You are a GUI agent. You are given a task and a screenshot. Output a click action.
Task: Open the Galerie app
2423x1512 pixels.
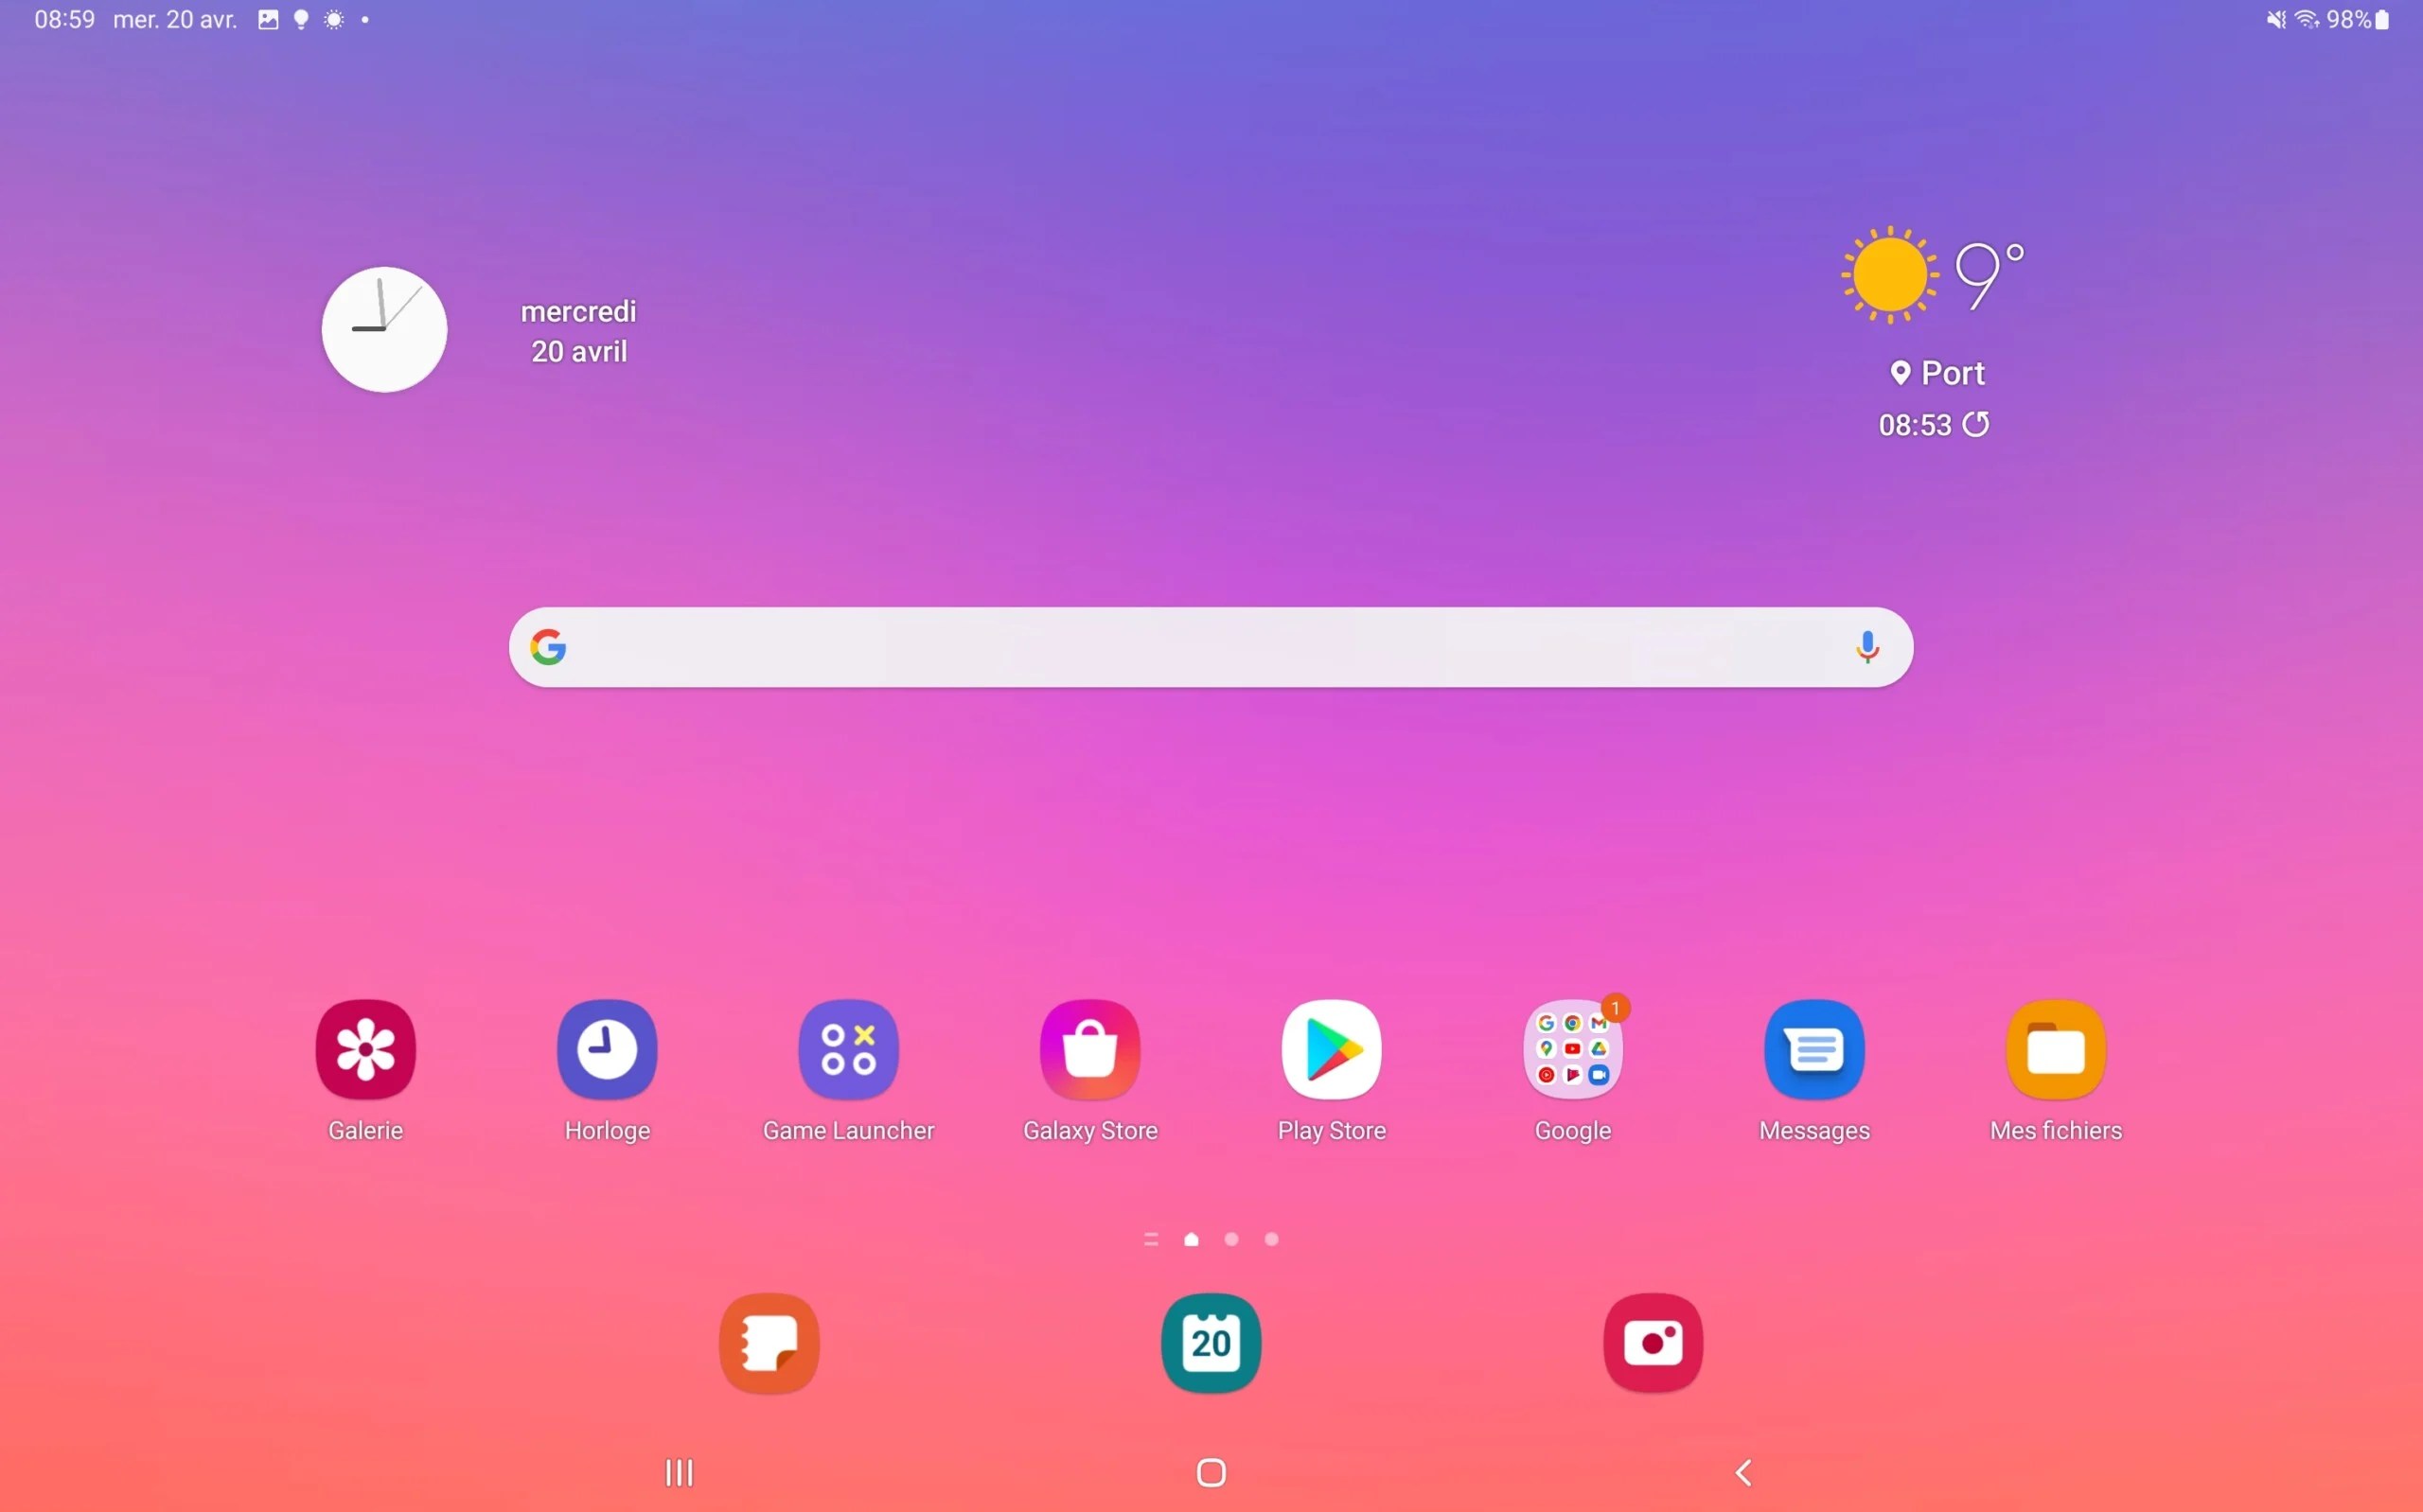[365, 1050]
